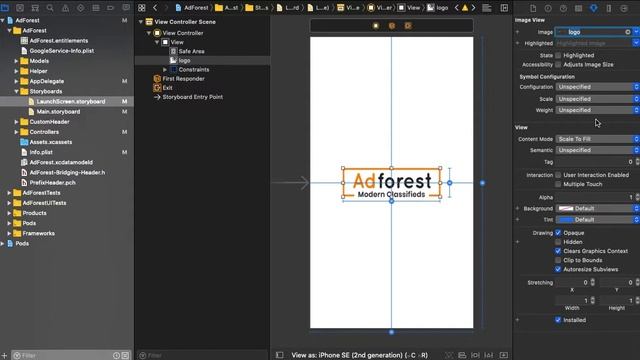Jump to the next issue

[x=473, y=8]
